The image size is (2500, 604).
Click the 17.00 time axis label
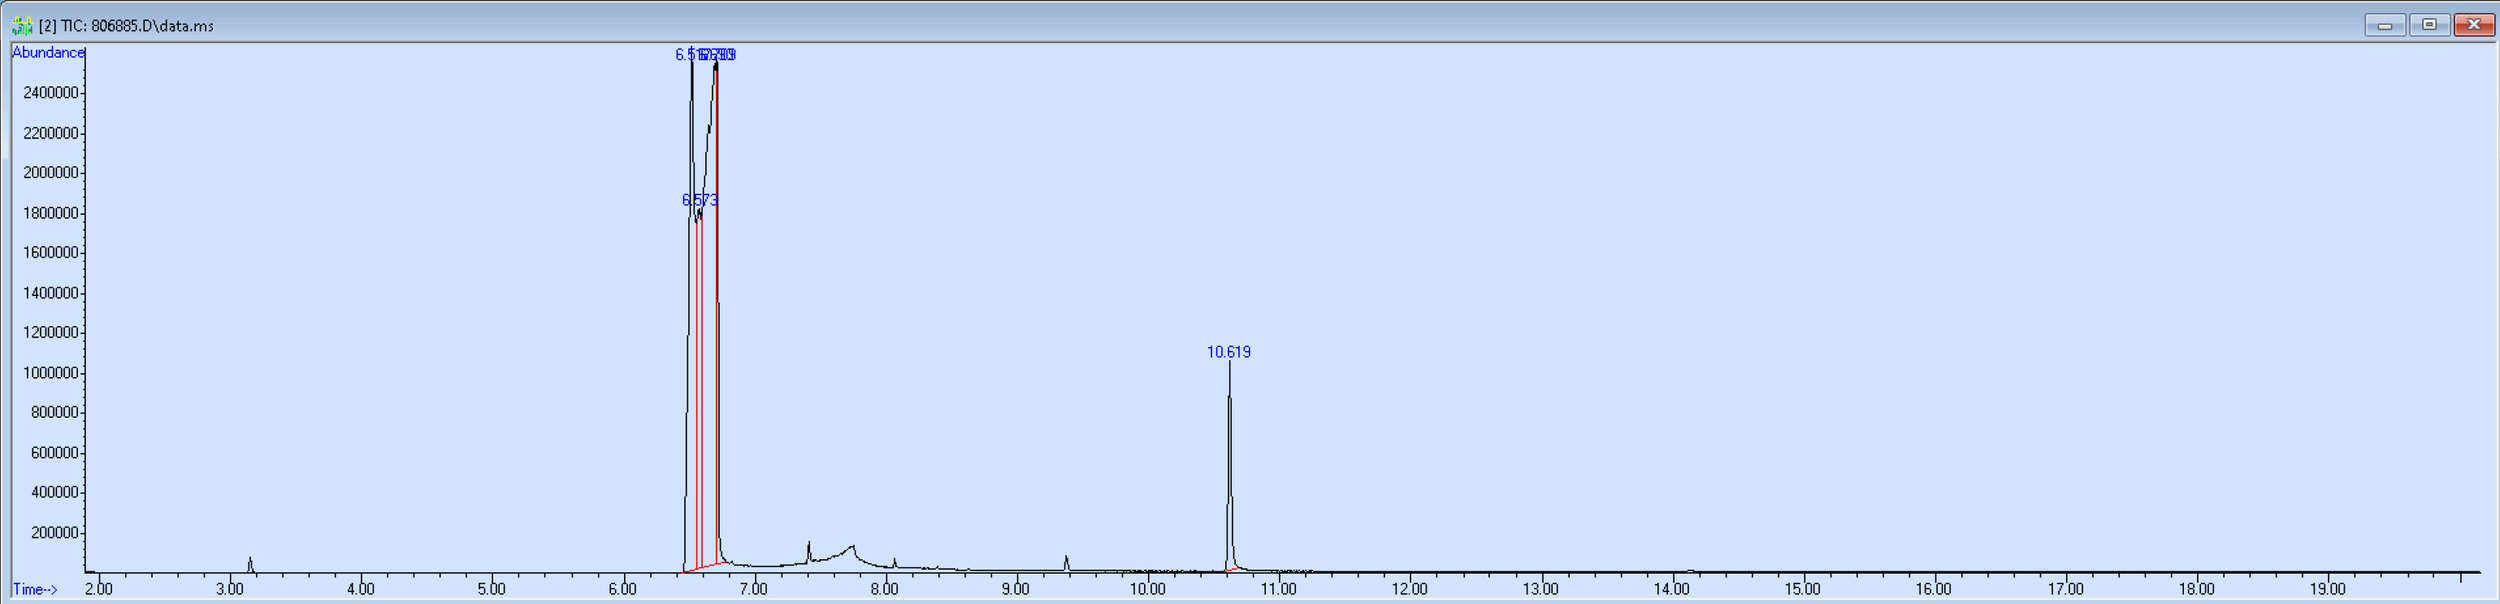(x=2066, y=589)
